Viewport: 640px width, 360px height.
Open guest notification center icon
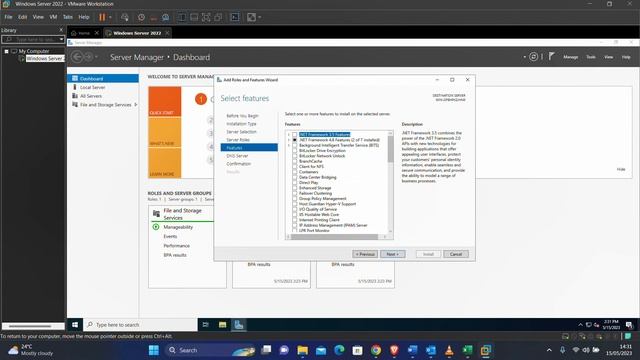629,325
